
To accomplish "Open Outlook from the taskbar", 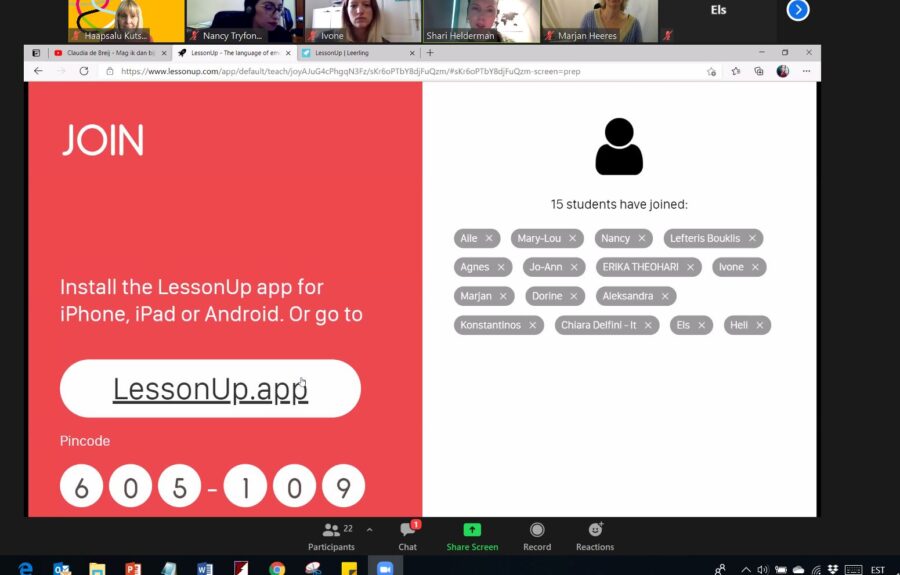I will (x=61, y=568).
